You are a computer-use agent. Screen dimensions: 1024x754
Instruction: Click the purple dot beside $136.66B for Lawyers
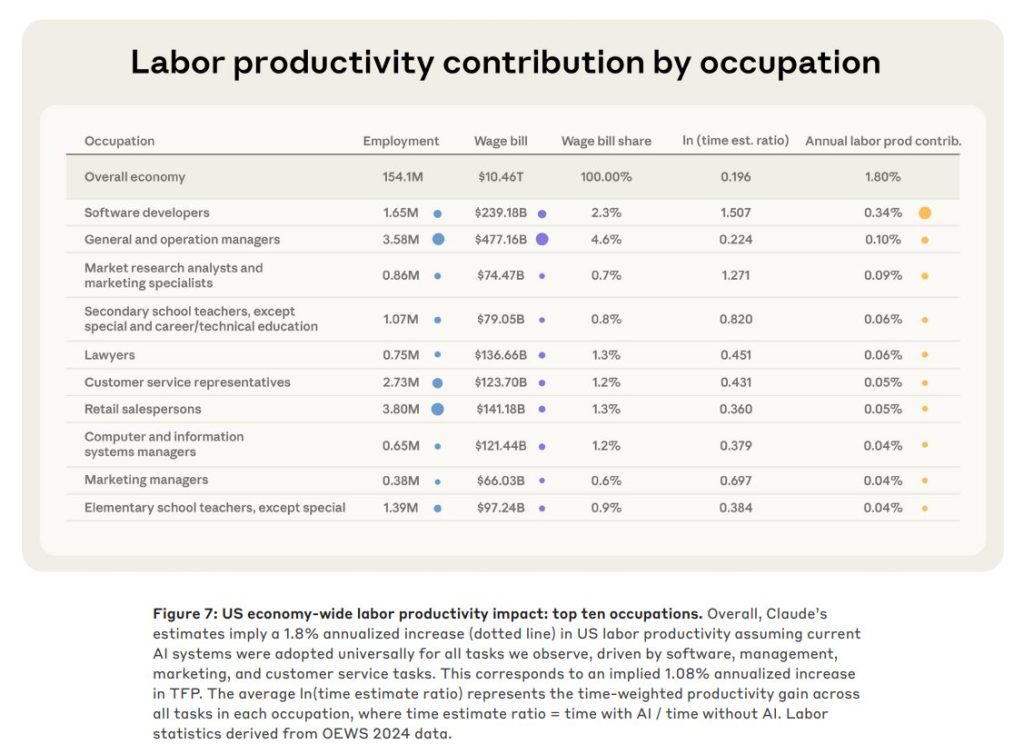coord(542,355)
